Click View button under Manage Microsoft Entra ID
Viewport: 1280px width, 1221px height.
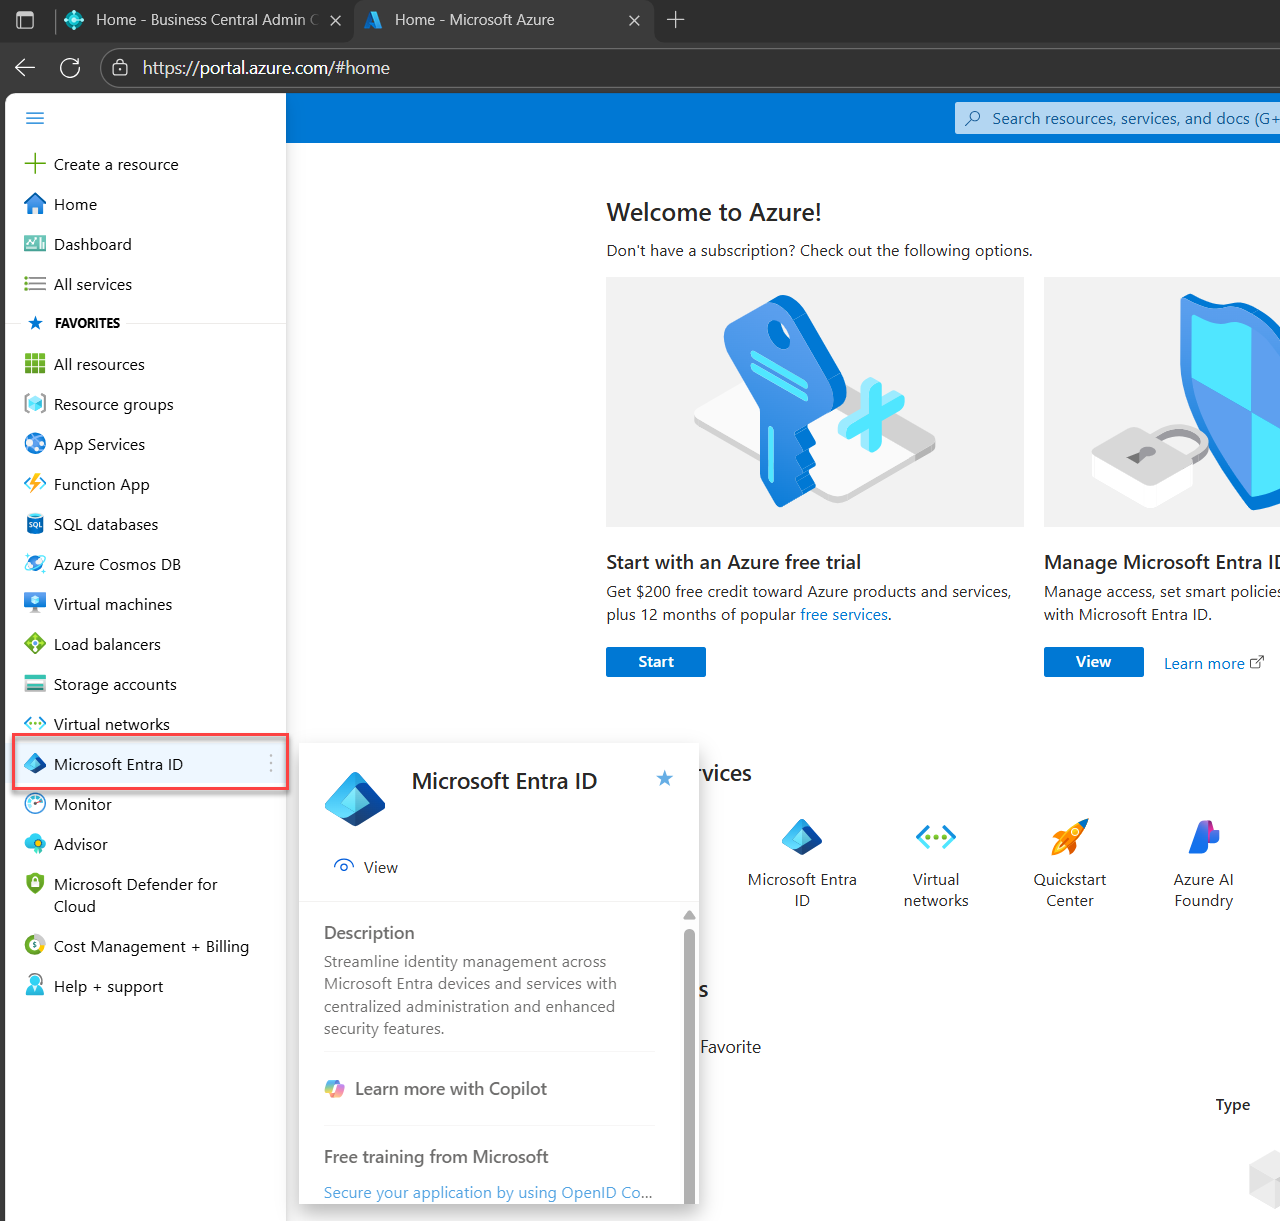(x=1094, y=662)
